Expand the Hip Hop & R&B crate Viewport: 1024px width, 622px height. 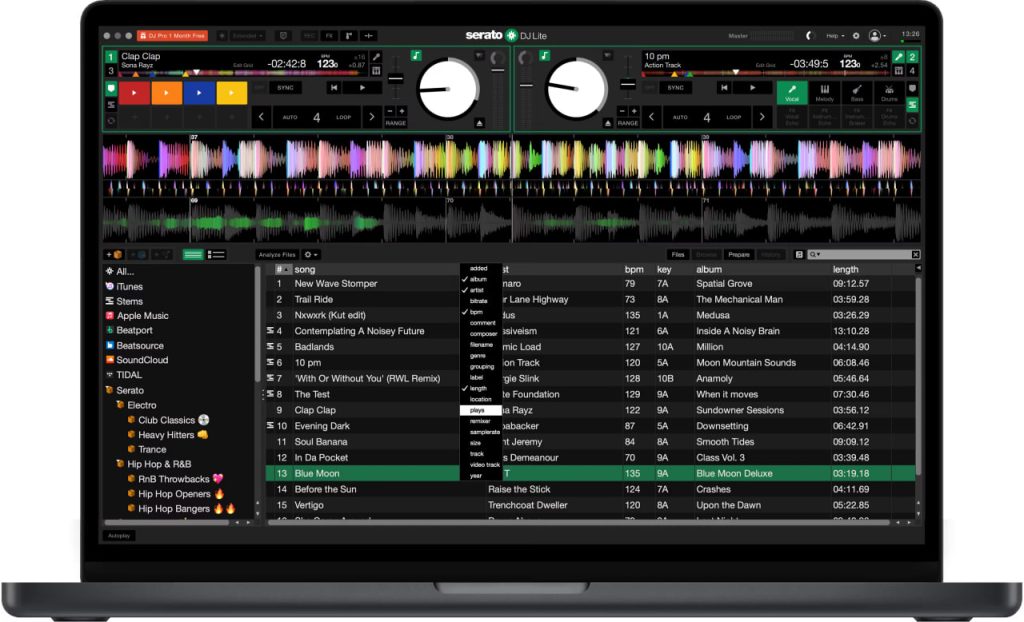[x=120, y=464]
